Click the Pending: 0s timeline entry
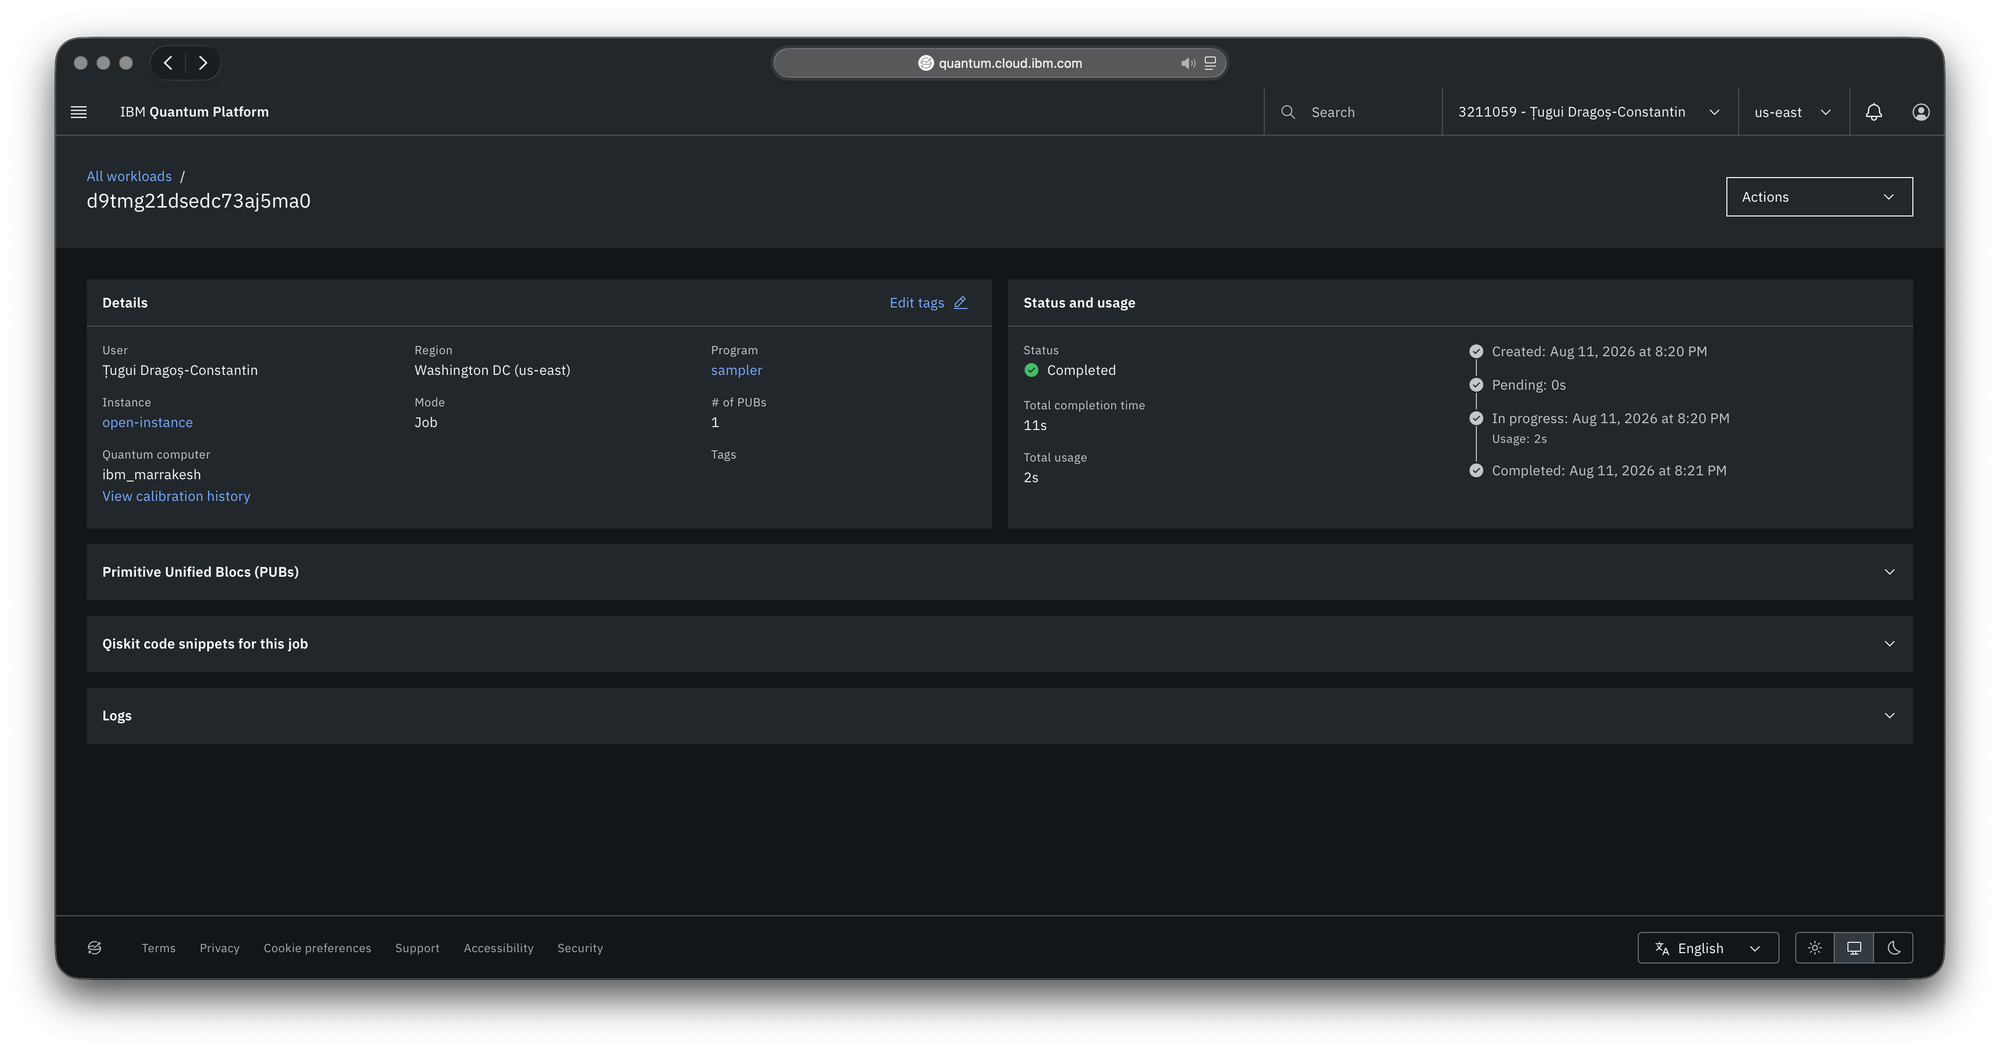 click(1529, 385)
